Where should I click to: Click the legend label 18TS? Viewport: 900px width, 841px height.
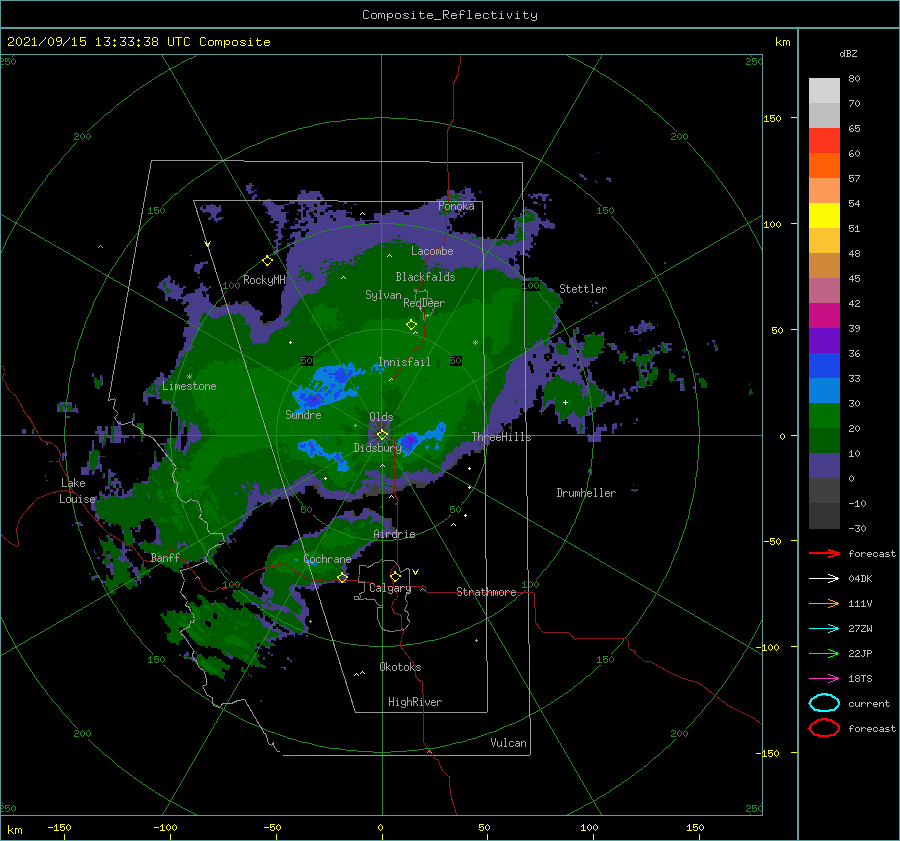[x=860, y=679]
